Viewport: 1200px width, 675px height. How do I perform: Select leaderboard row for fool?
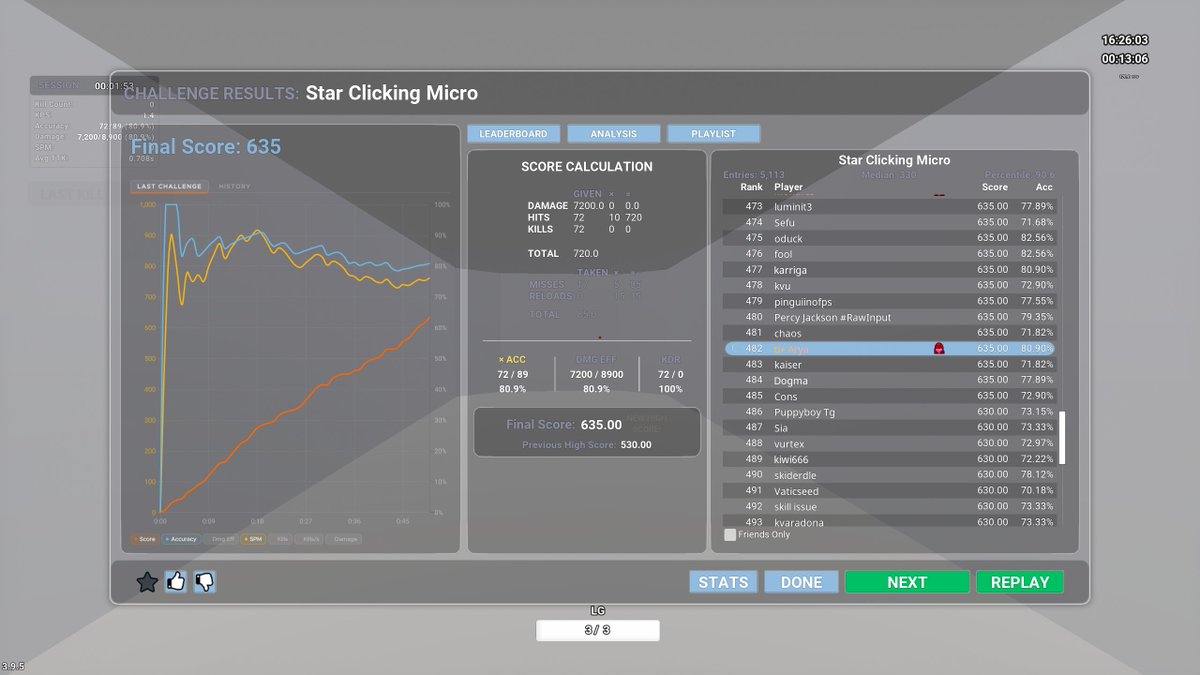(889, 254)
